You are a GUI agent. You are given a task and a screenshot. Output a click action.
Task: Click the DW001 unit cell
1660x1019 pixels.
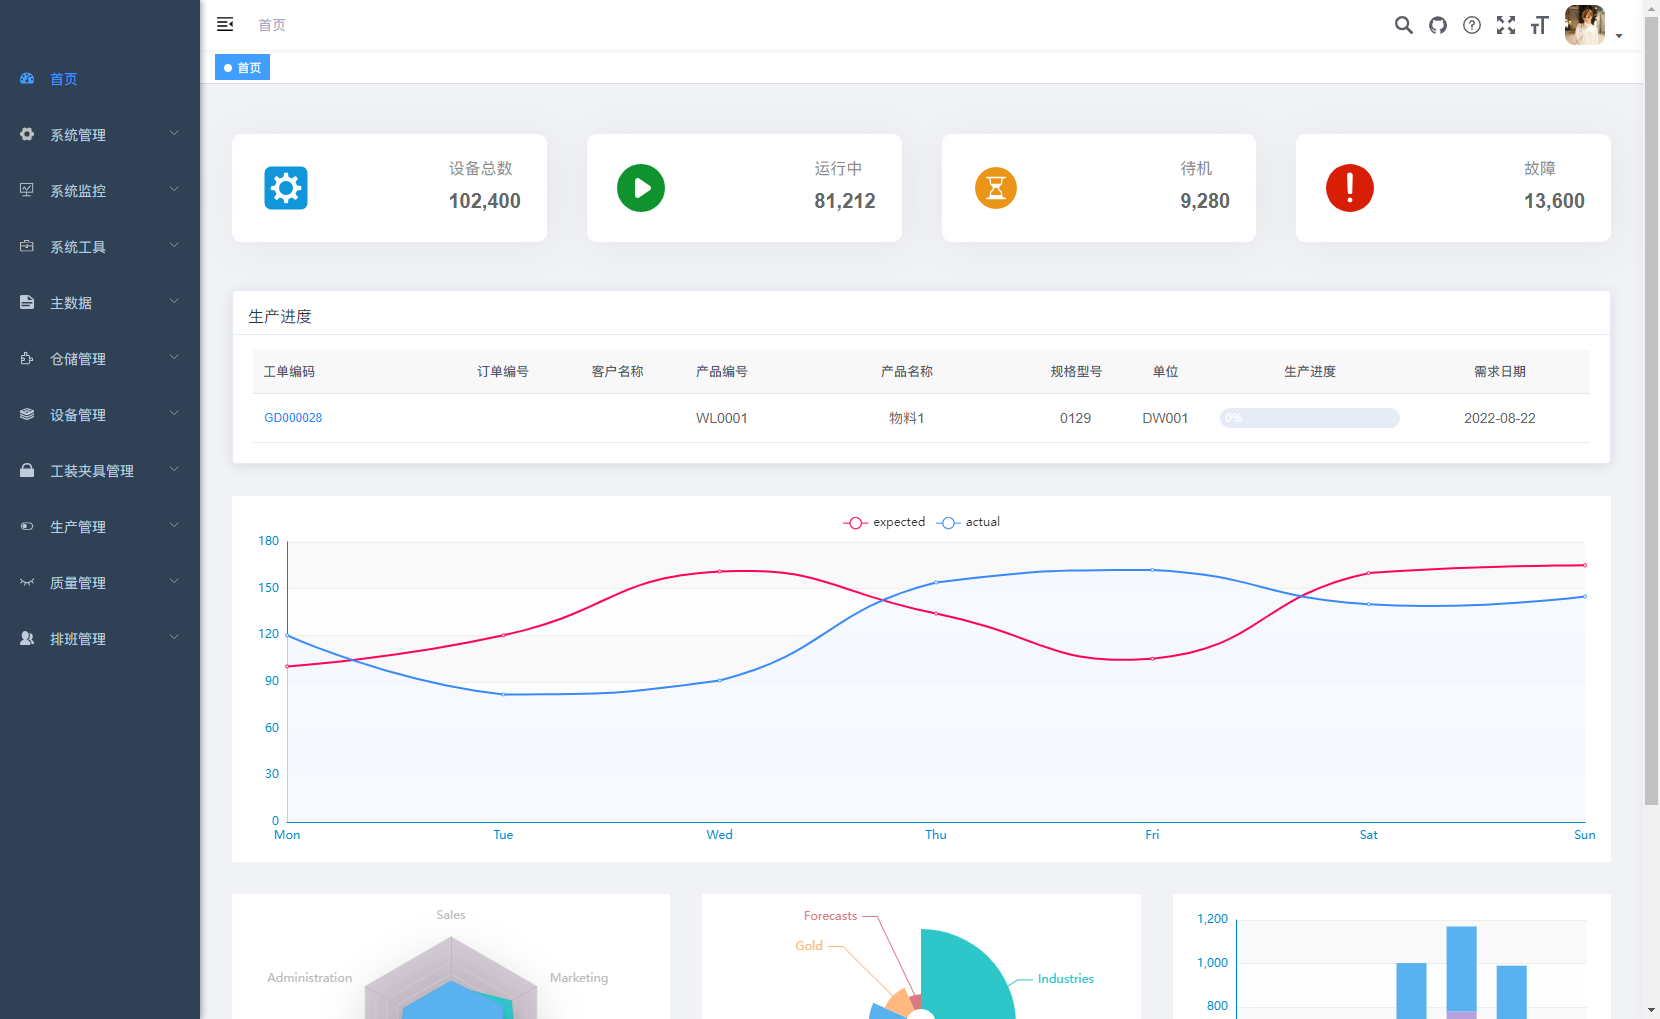click(x=1166, y=418)
